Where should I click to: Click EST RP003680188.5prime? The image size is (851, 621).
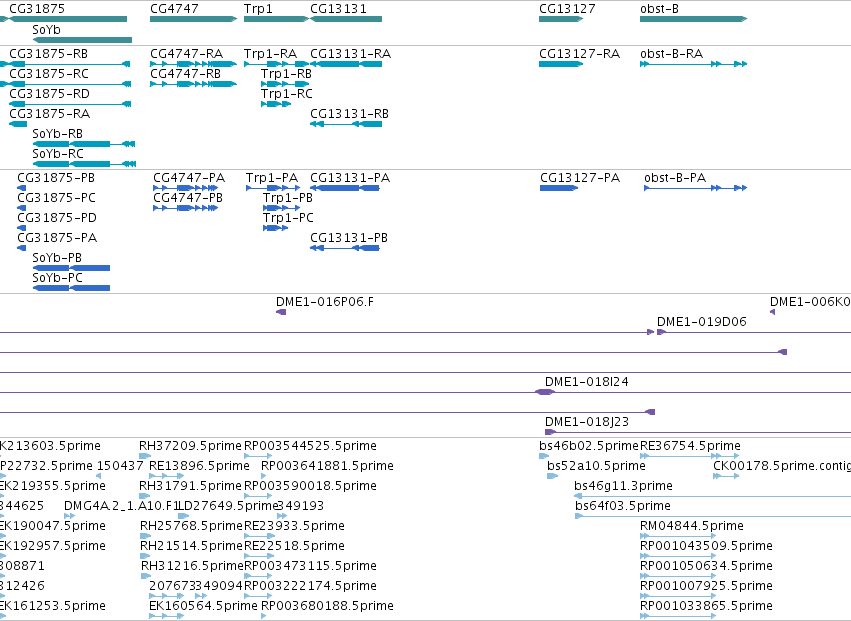coord(264,616)
